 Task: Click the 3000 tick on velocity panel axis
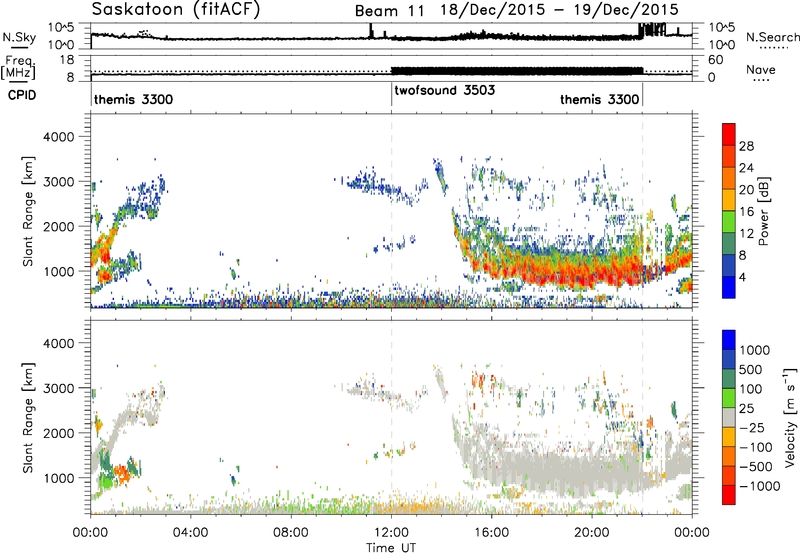tap(59, 388)
